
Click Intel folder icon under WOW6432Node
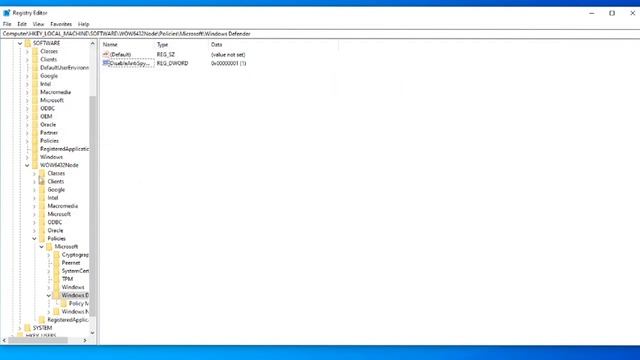(x=42, y=198)
